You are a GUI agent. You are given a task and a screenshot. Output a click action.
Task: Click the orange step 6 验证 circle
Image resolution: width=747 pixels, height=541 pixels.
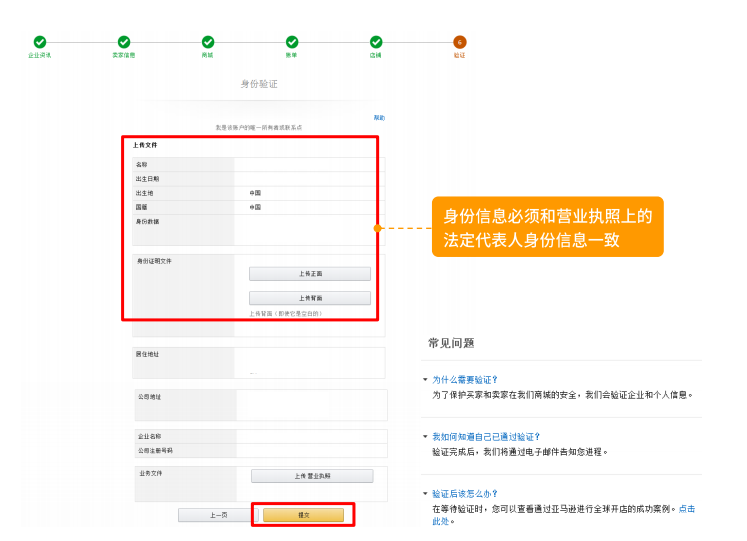tap(460, 42)
